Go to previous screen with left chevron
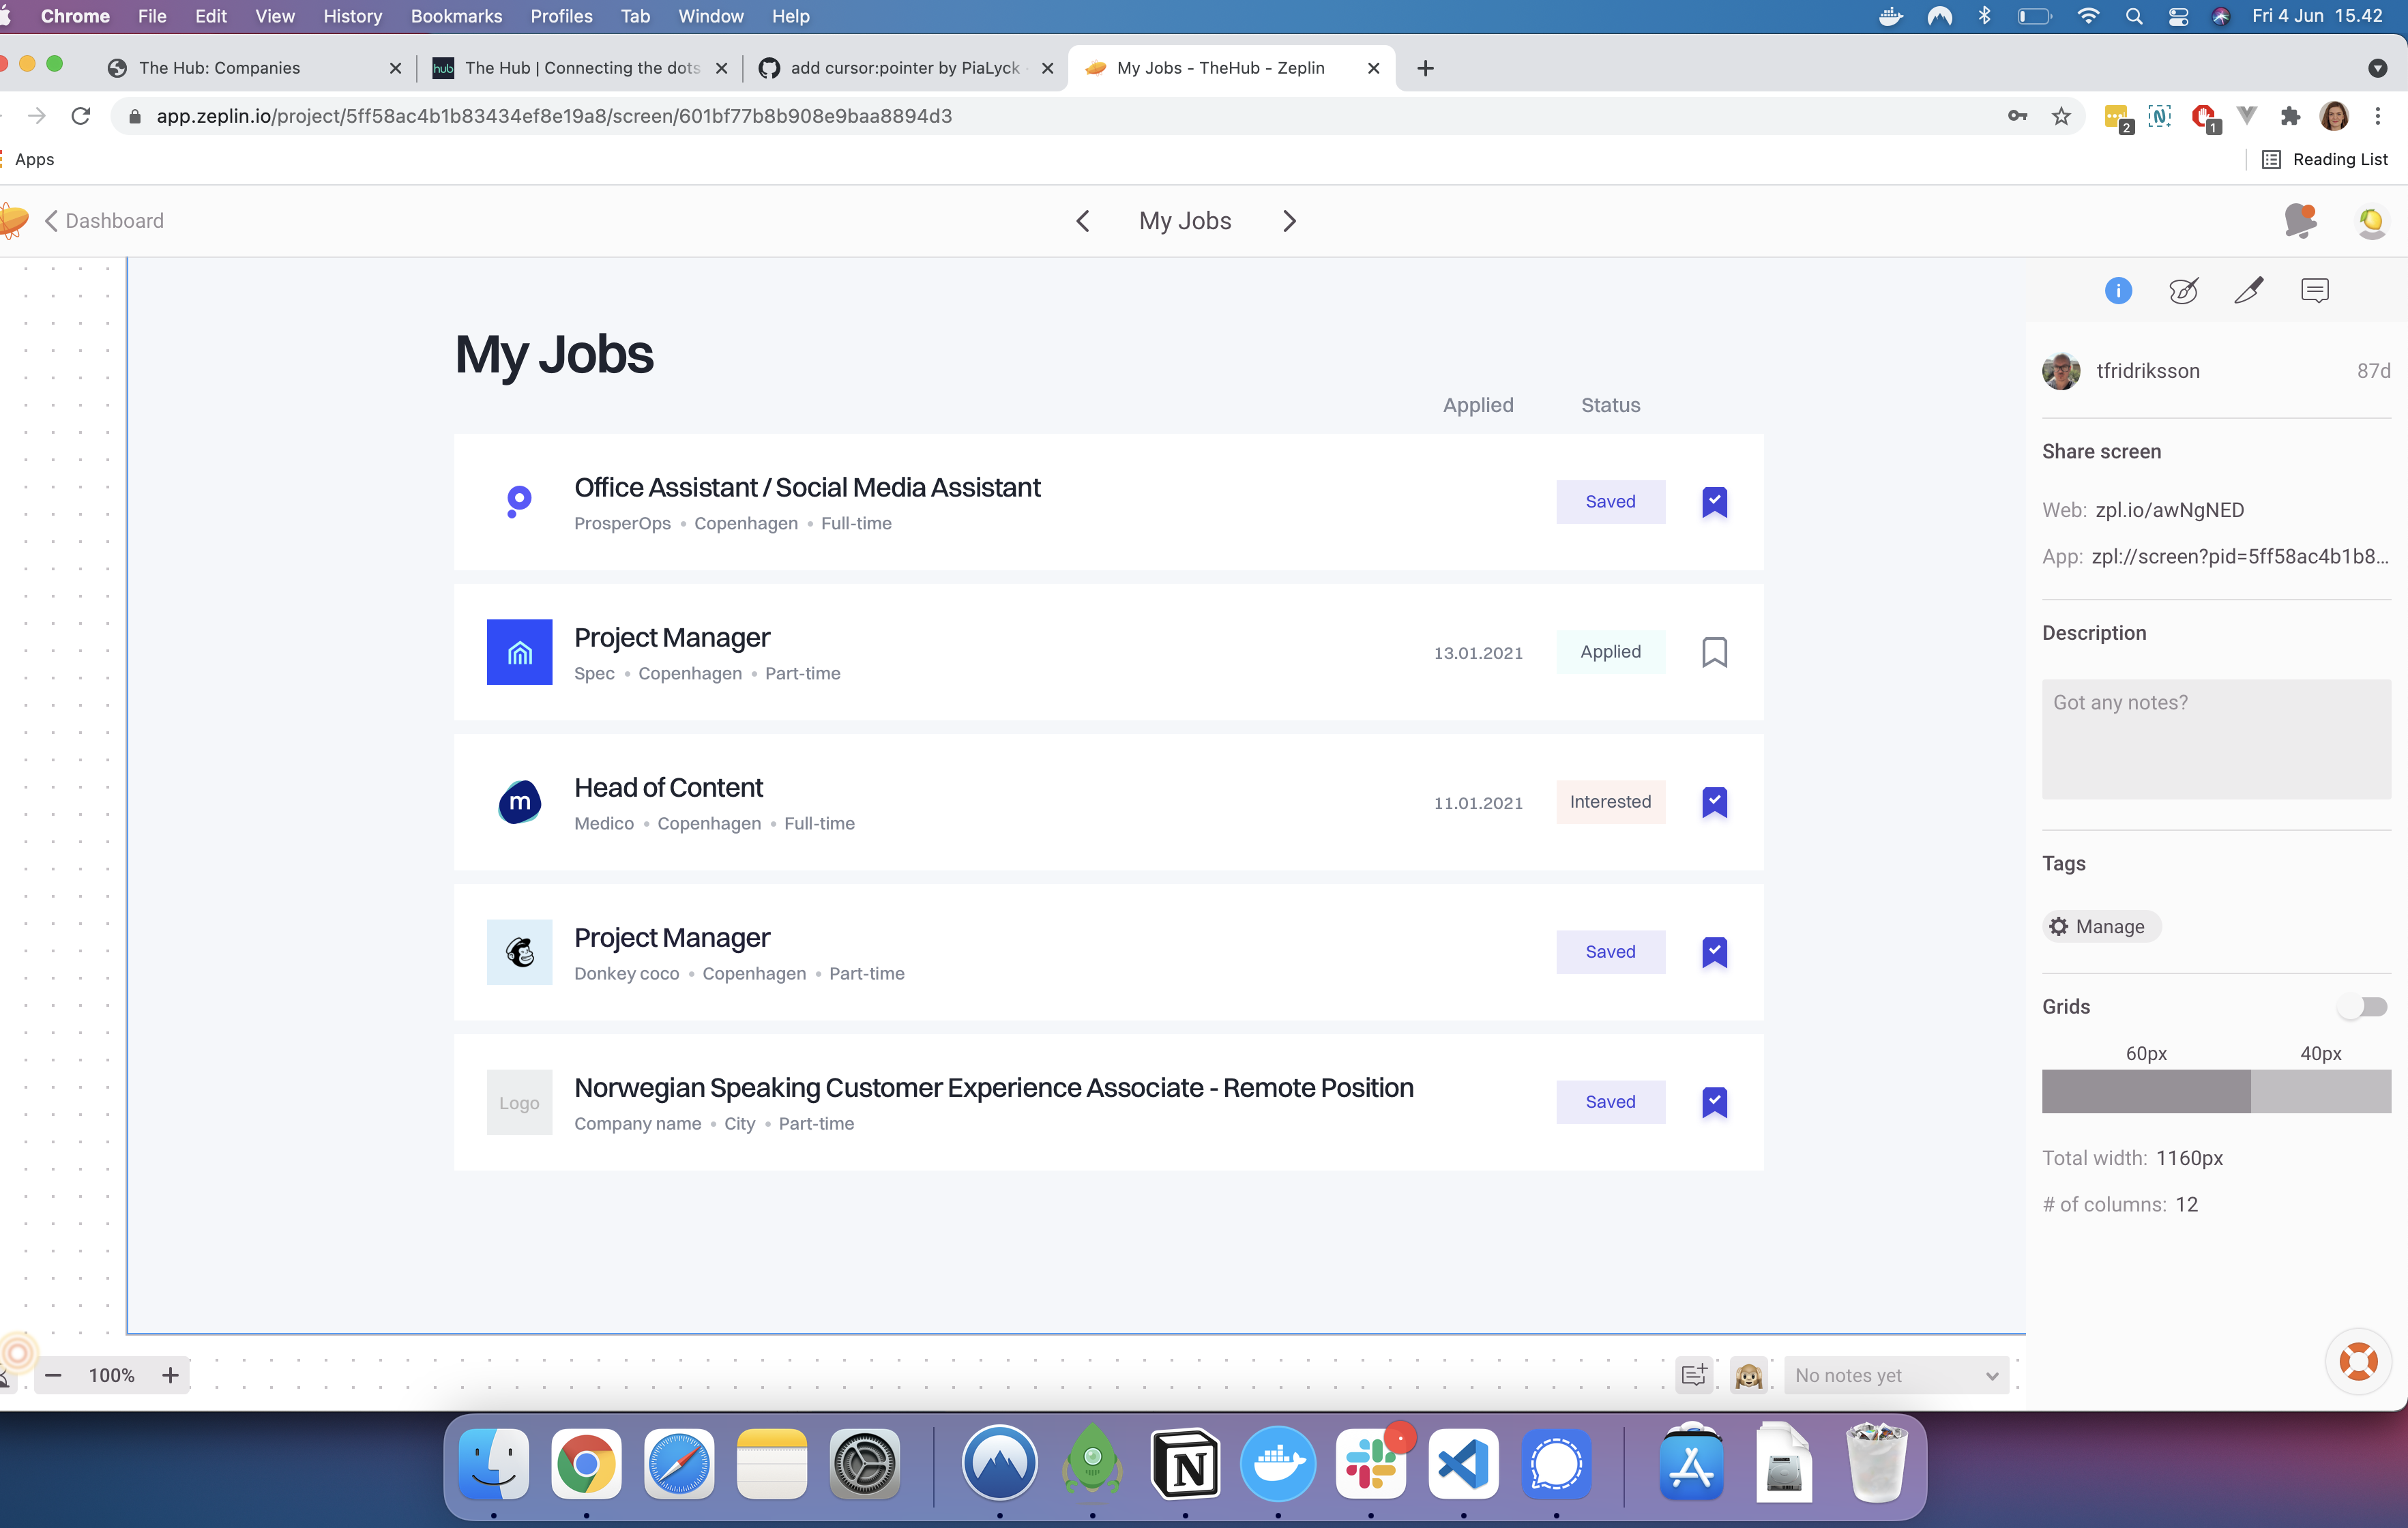2408x1528 pixels. click(1082, 221)
